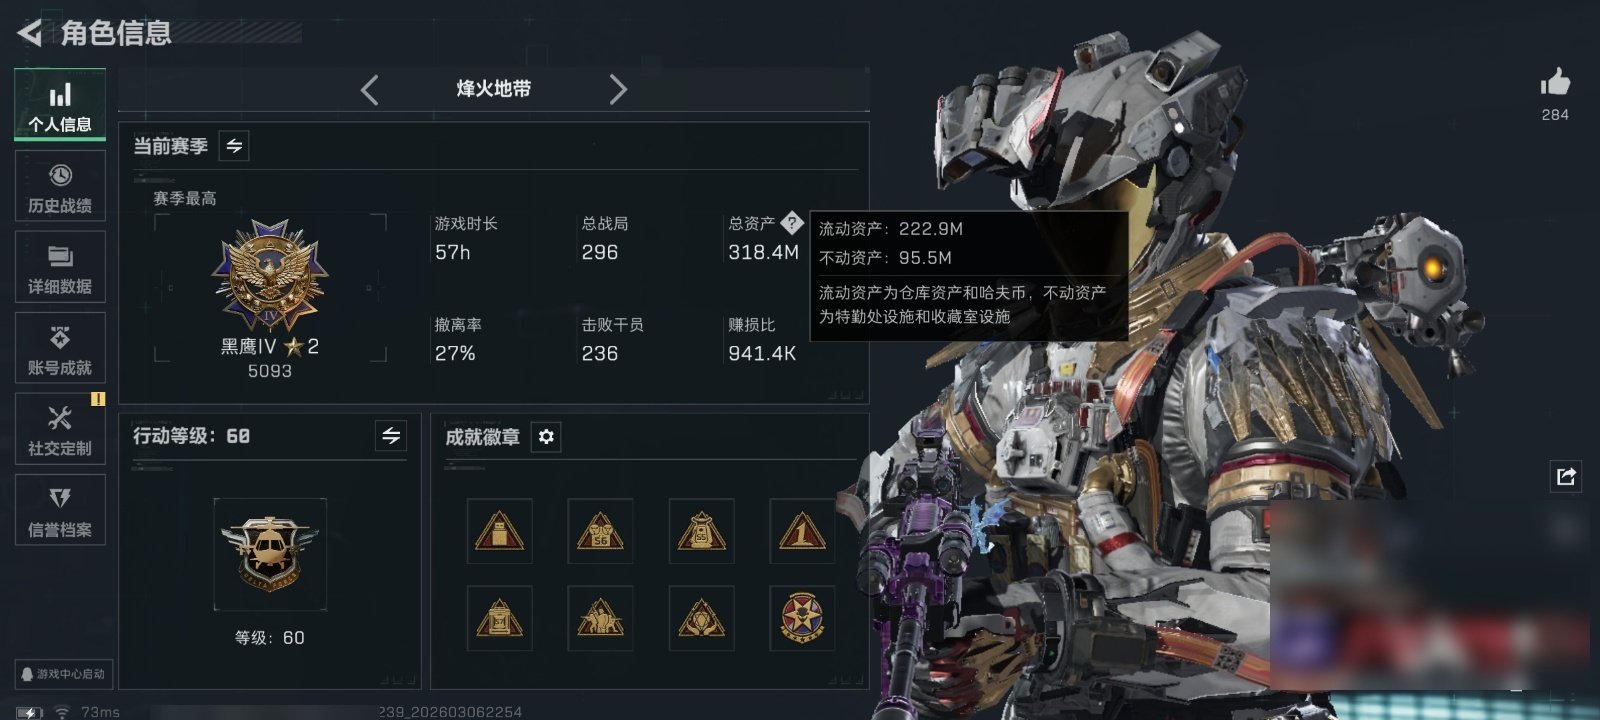The image size is (1600, 720).
Task: Toggle swap icon beside 行动等级
Action: pyautogui.click(x=391, y=436)
